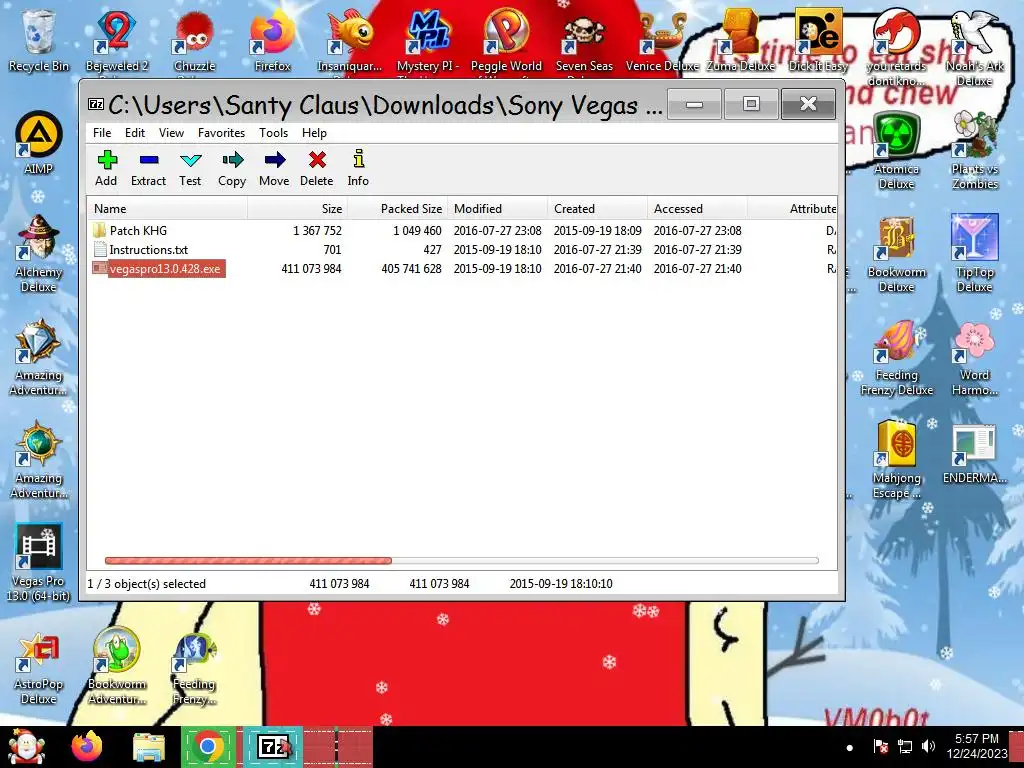The height and width of the screenshot is (768, 1024).
Task: Select the Venice Deluxe desktop shortcut
Action: [x=662, y=40]
